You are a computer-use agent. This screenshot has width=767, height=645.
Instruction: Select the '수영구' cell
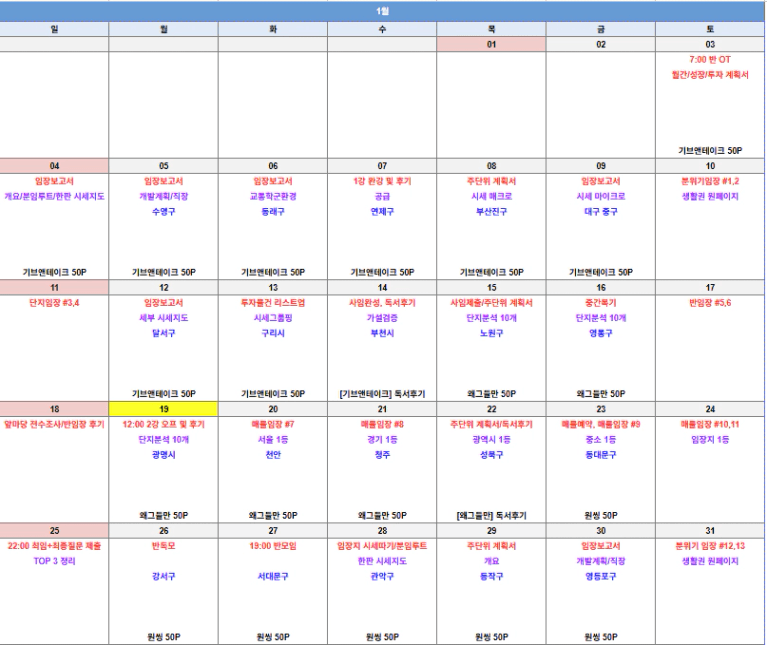[x=163, y=212]
